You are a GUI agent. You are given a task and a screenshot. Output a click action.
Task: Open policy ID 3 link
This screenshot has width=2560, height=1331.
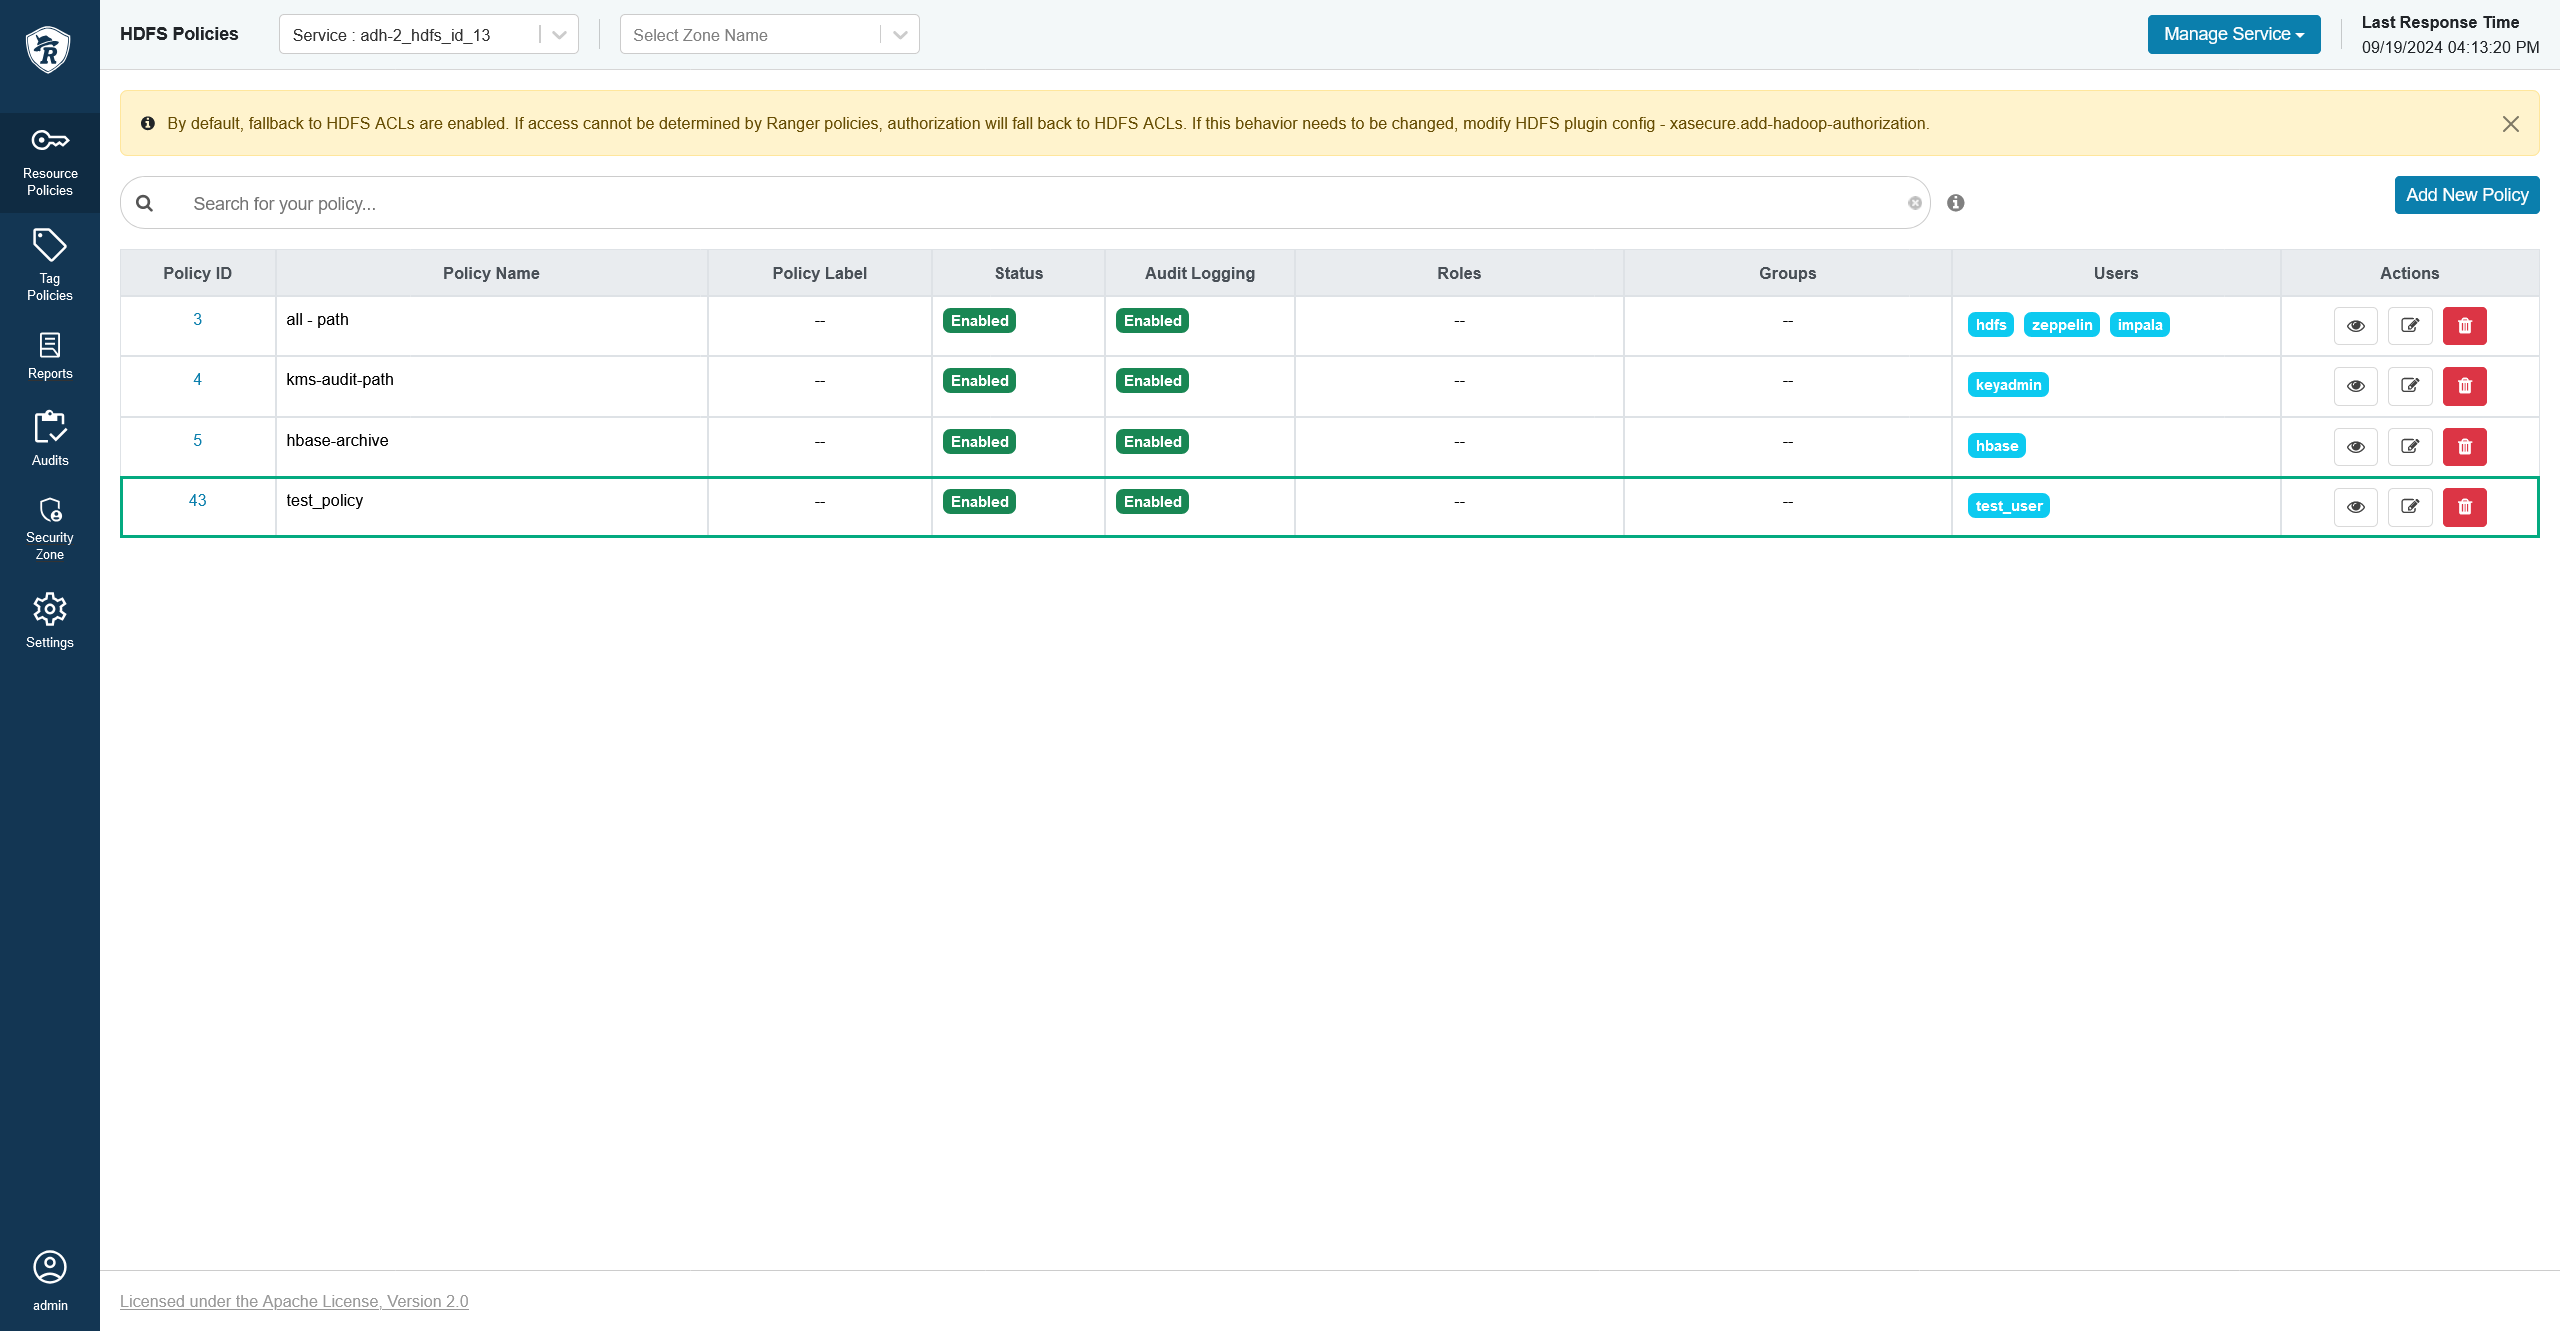click(x=197, y=320)
